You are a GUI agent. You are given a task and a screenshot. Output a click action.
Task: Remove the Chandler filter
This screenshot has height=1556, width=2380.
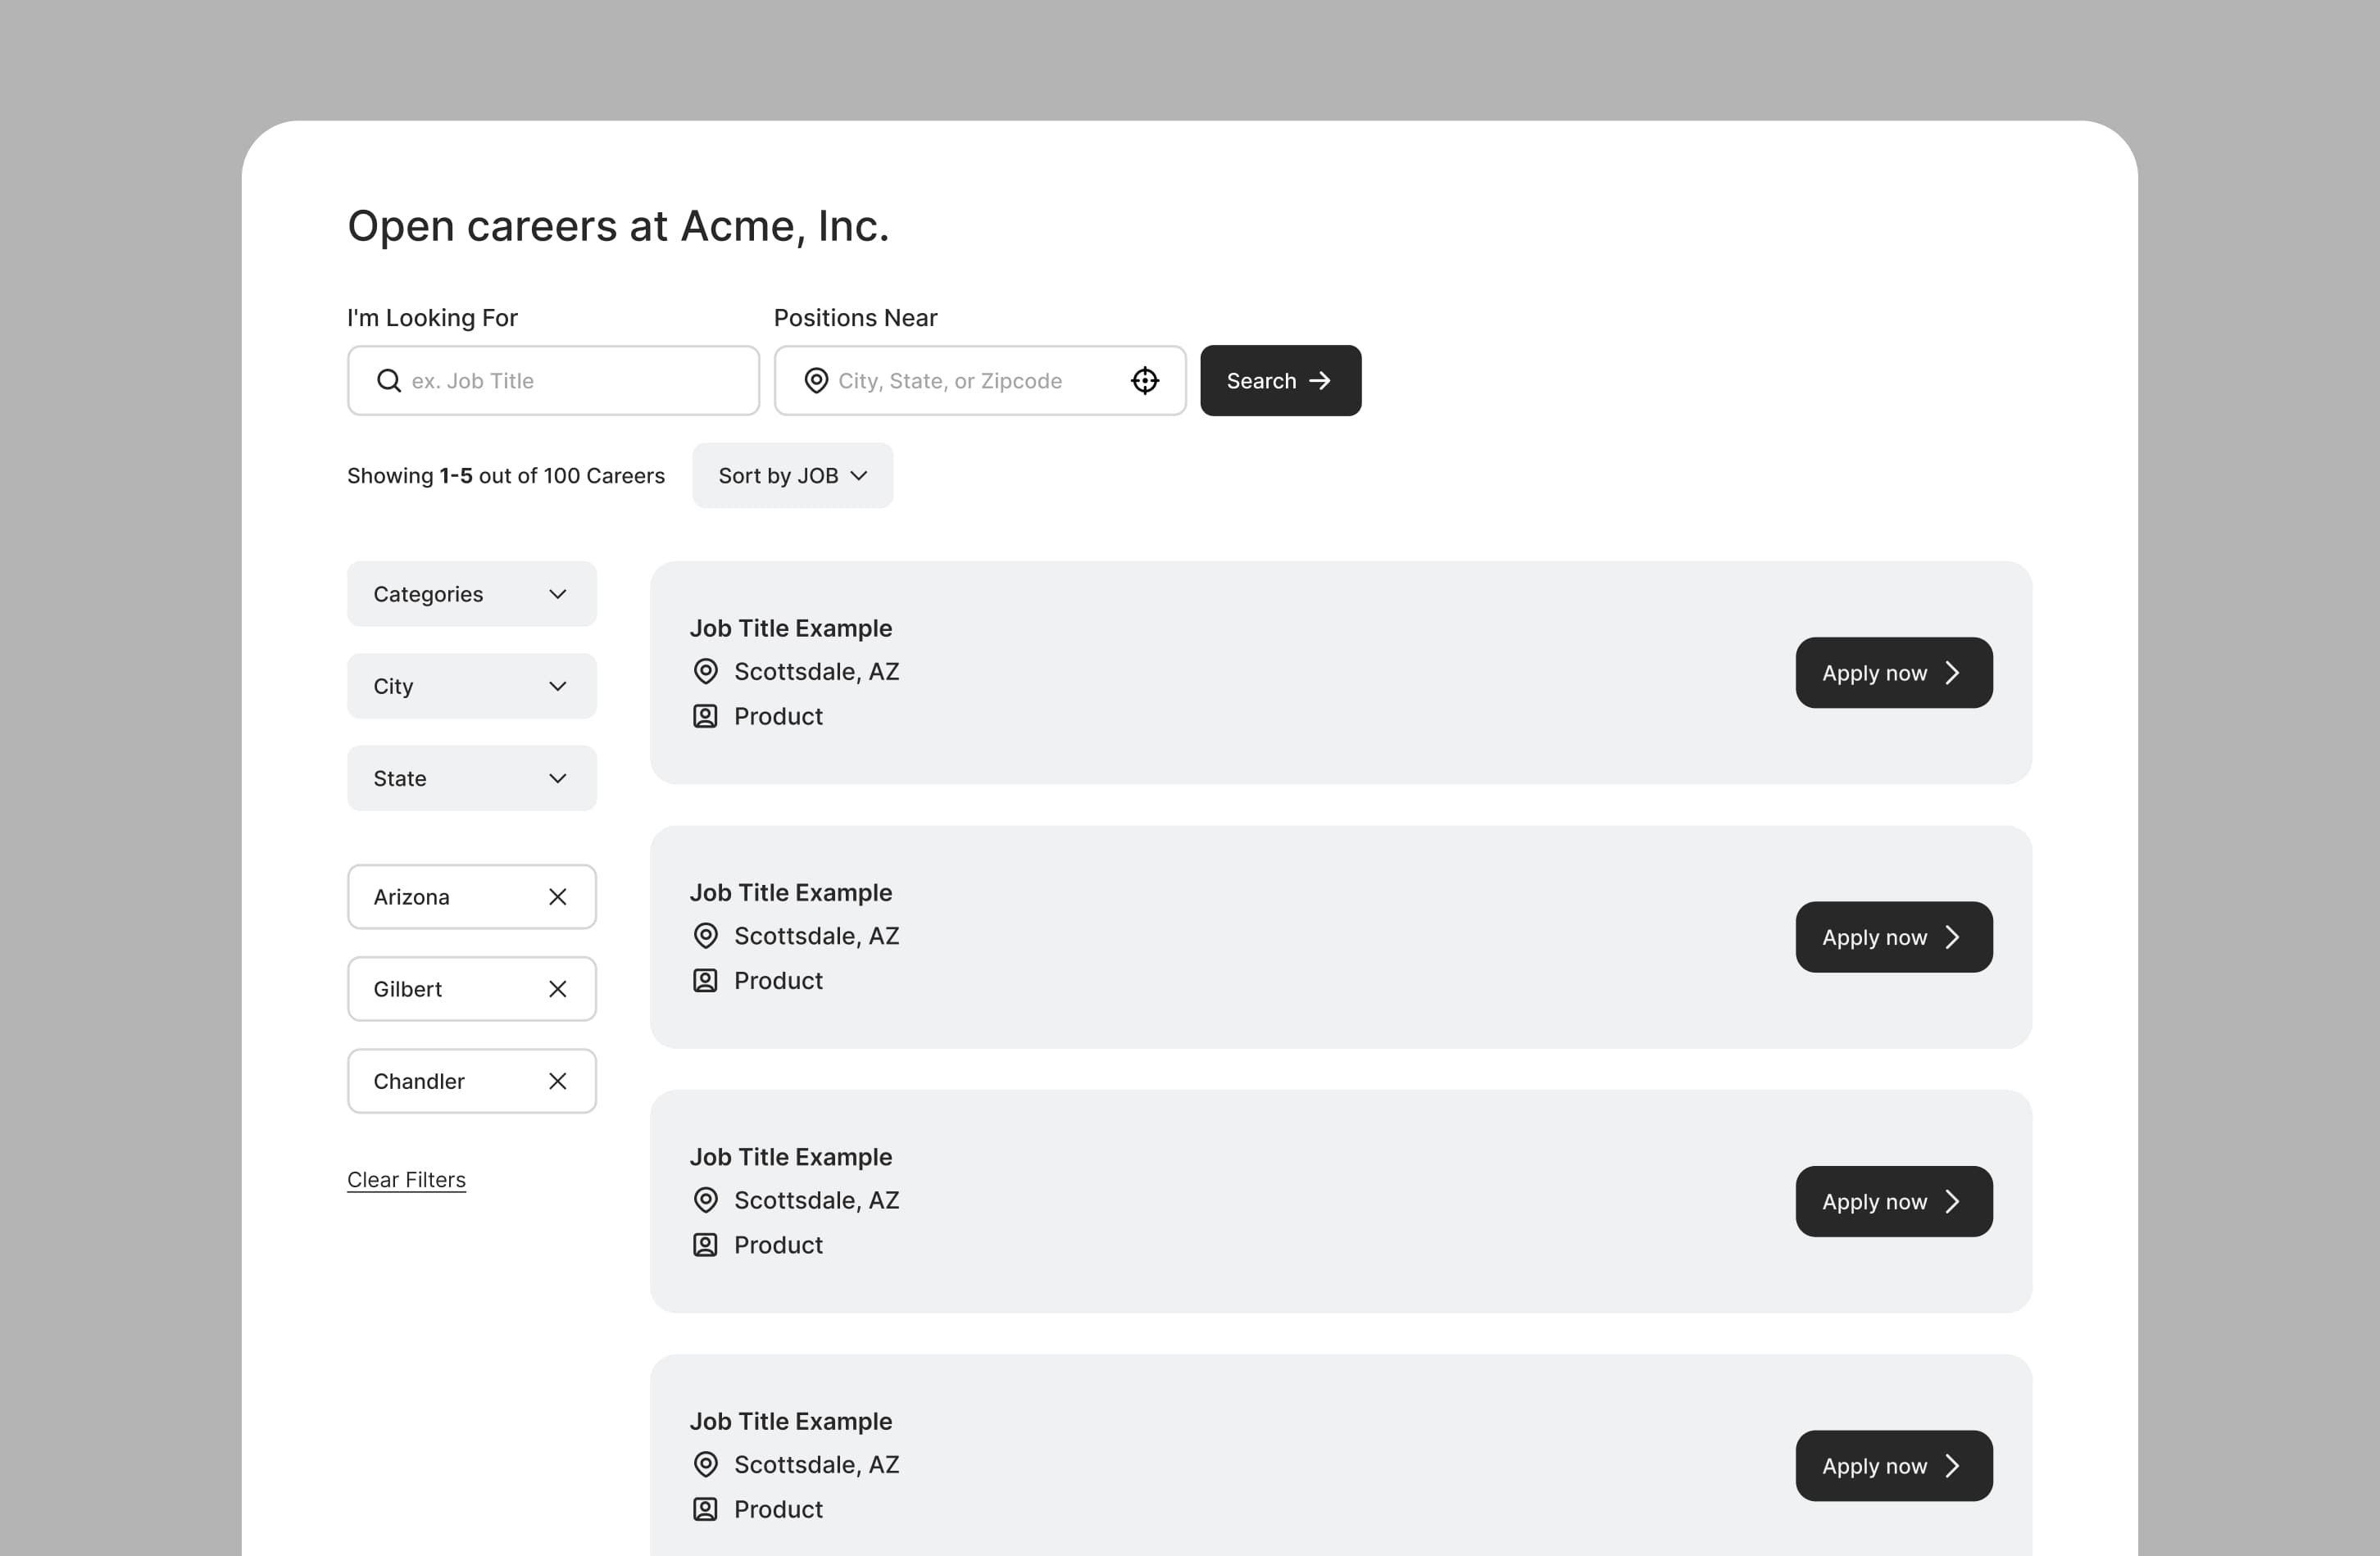(x=558, y=1081)
